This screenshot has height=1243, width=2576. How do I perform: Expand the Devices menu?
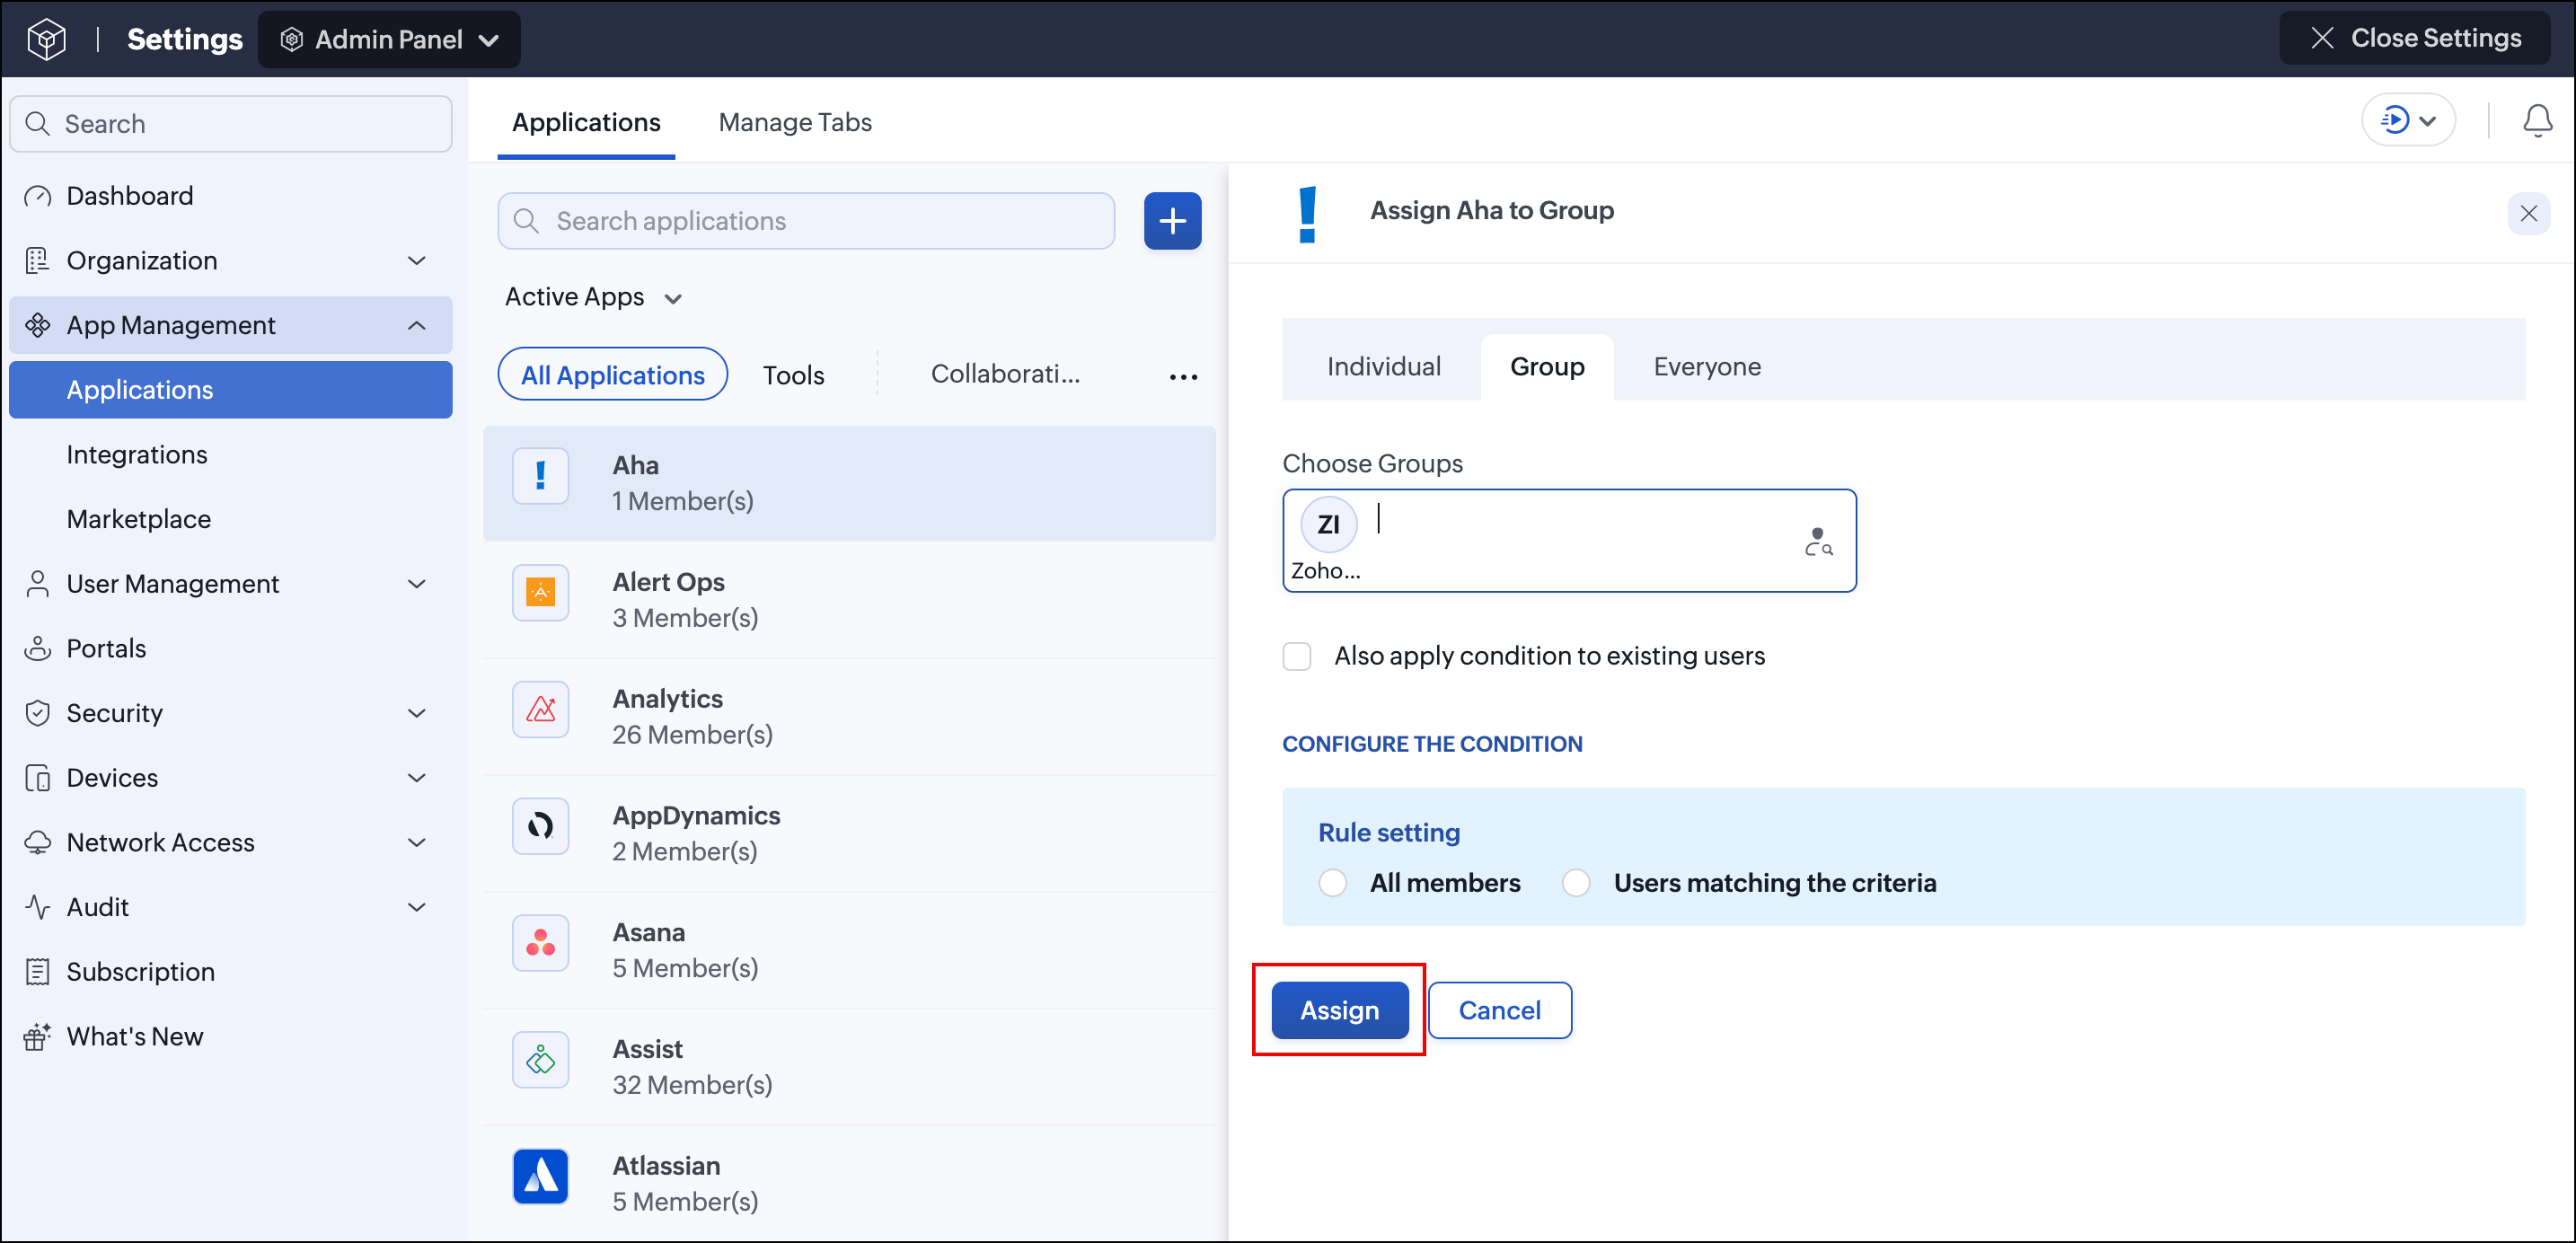click(x=417, y=778)
